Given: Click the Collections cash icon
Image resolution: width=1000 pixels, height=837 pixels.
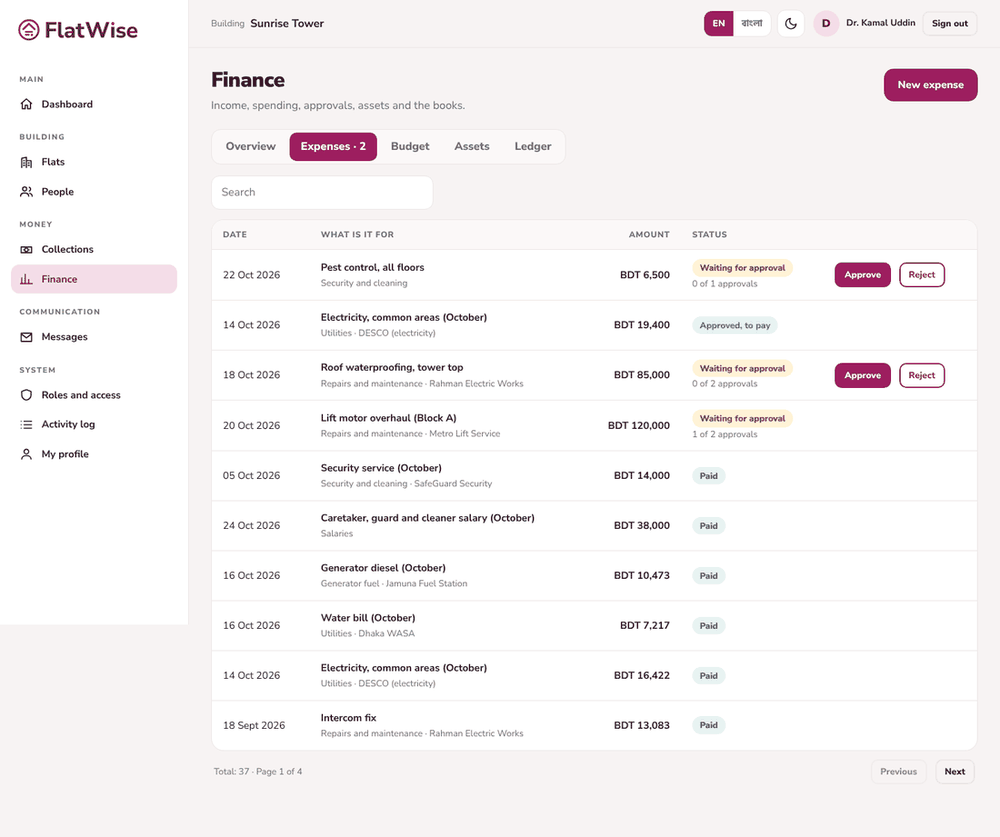Looking at the screenshot, I should (26, 249).
